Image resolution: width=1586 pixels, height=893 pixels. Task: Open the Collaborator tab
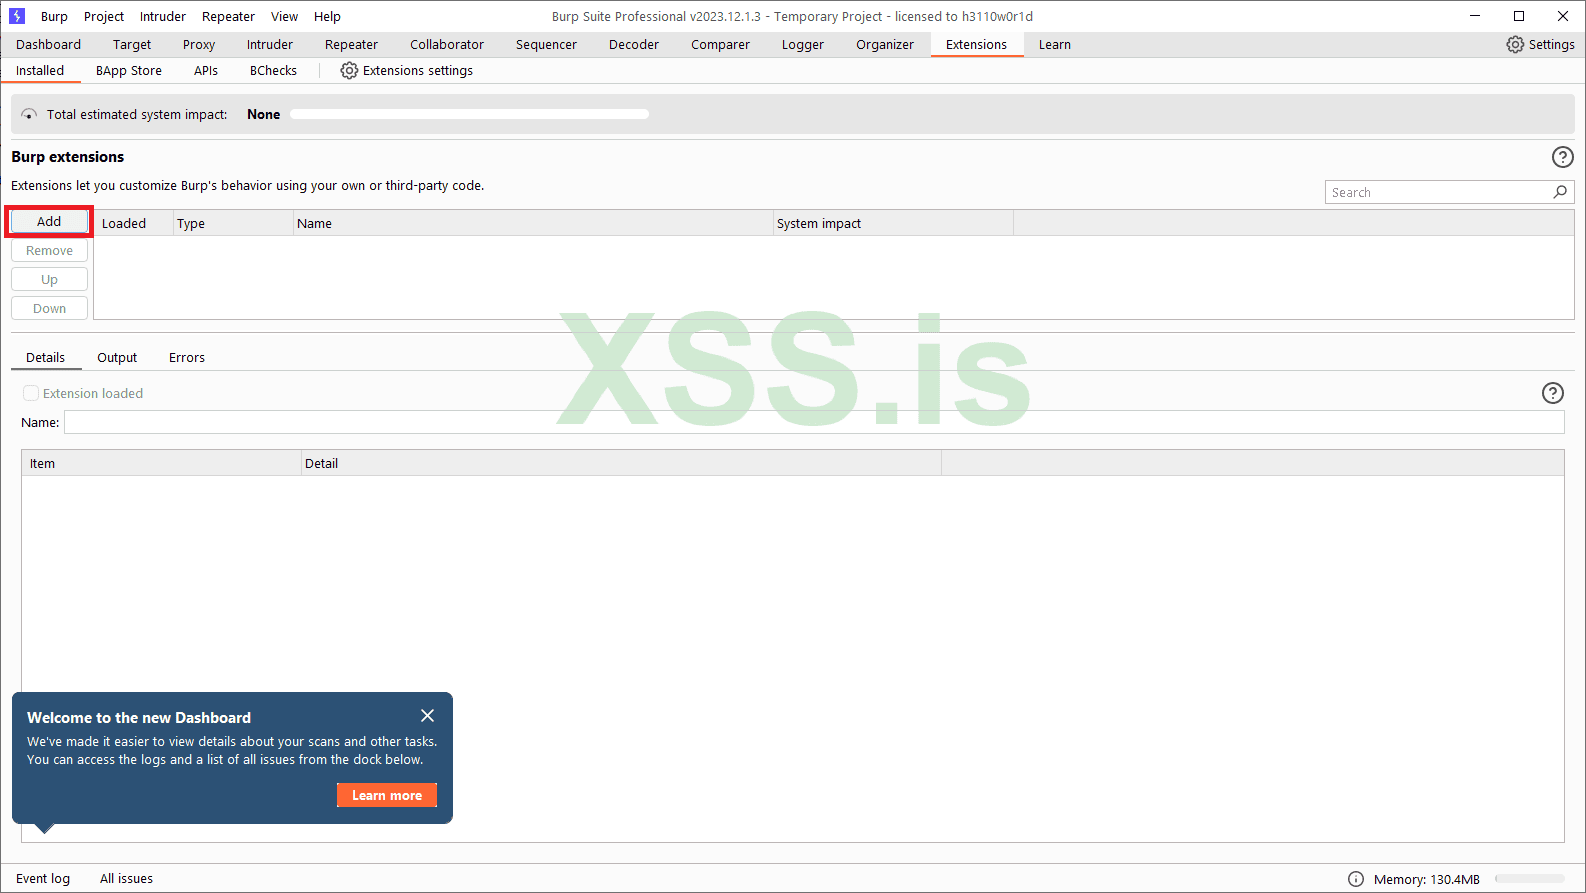[447, 44]
